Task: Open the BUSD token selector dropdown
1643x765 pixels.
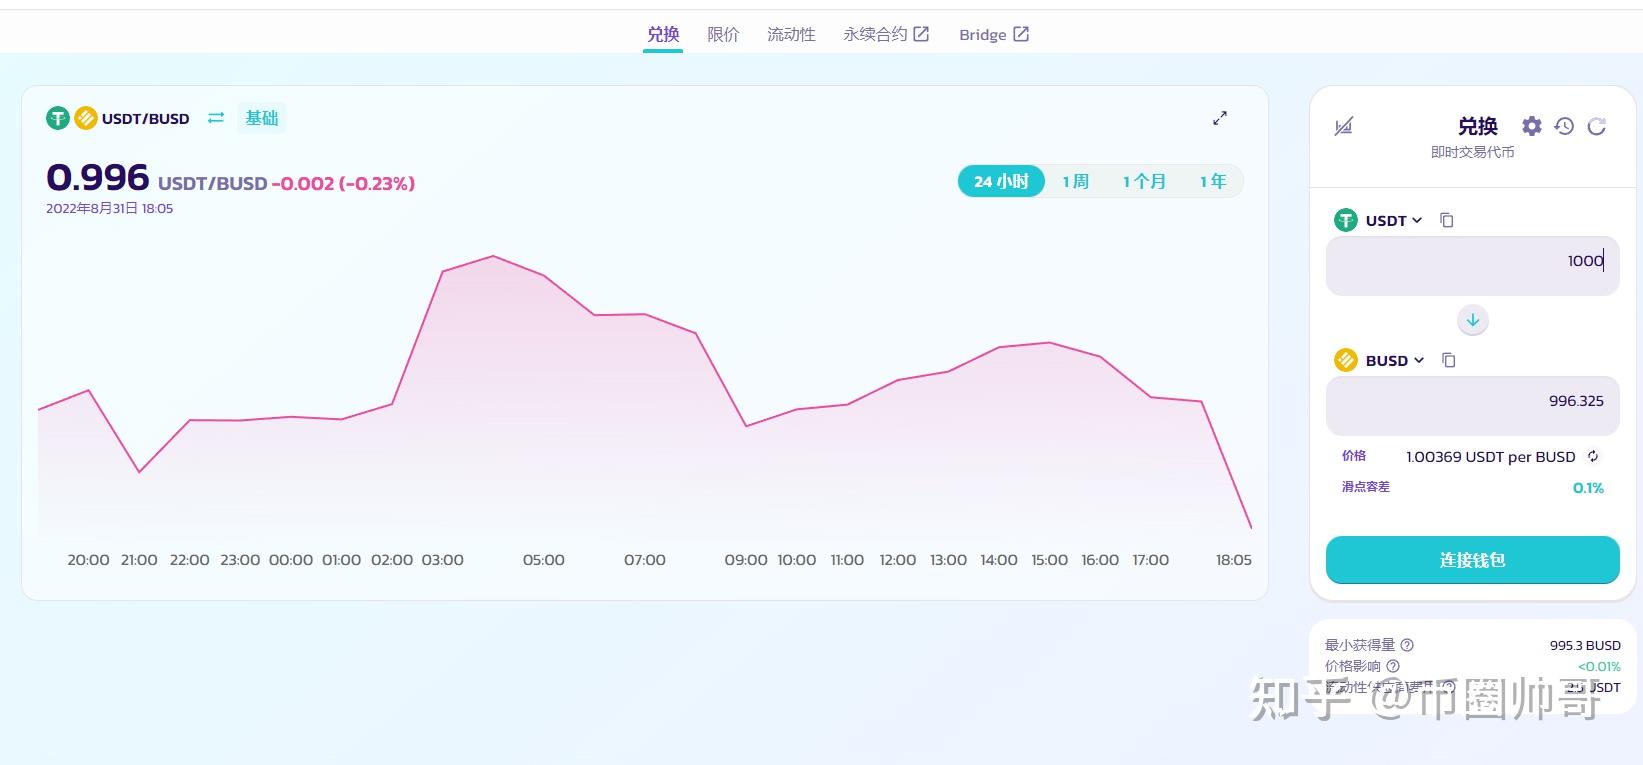Action: pyautogui.click(x=1380, y=360)
